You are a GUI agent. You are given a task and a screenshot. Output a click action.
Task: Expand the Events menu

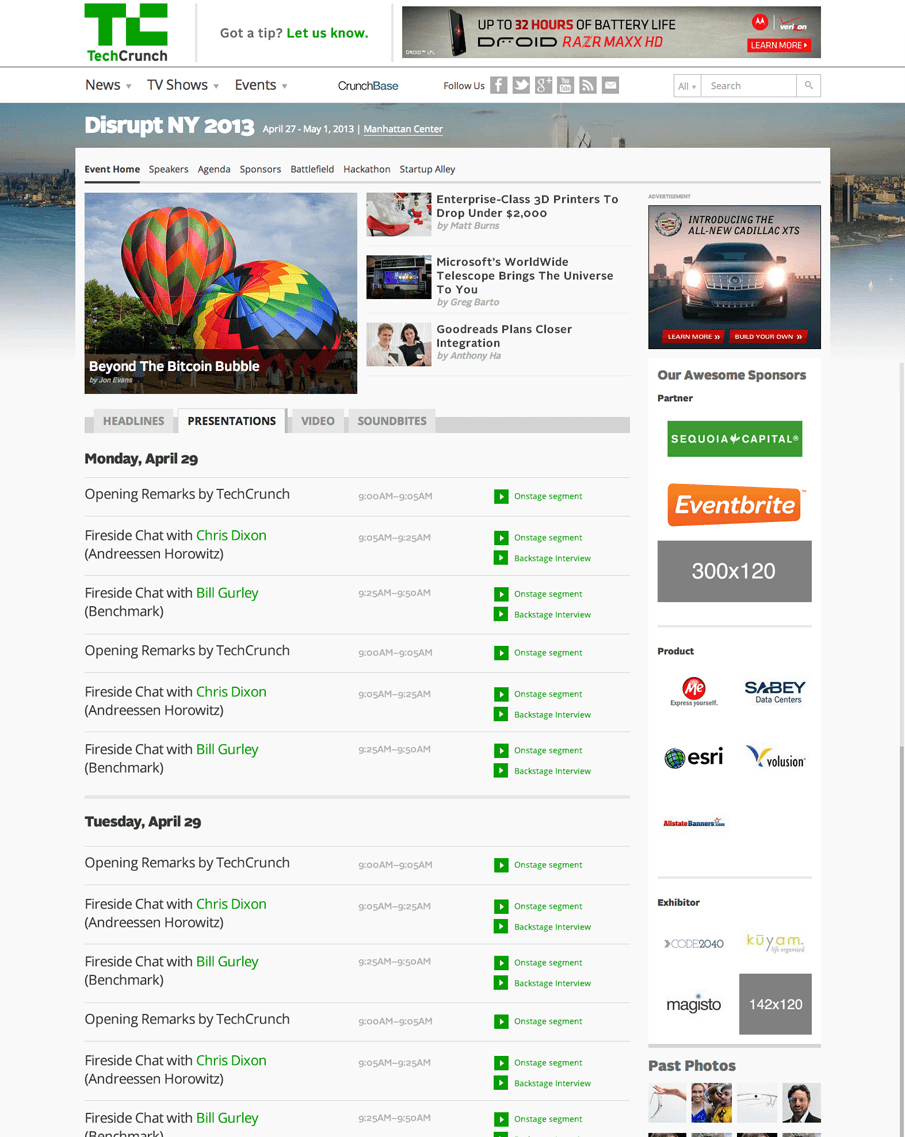point(261,85)
